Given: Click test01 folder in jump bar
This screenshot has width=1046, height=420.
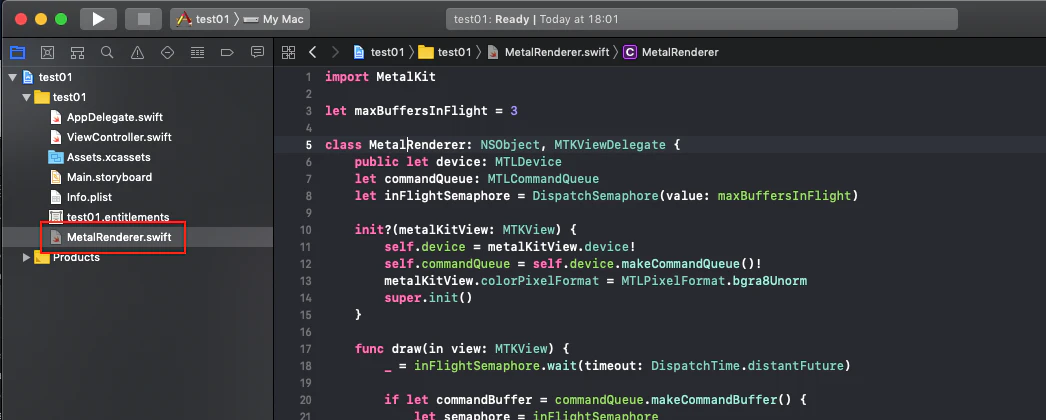Looking at the screenshot, I should coord(444,52).
